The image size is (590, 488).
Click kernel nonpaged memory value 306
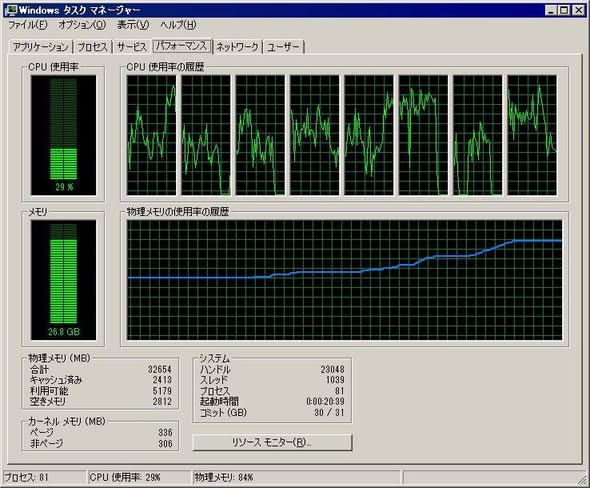click(x=165, y=444)
